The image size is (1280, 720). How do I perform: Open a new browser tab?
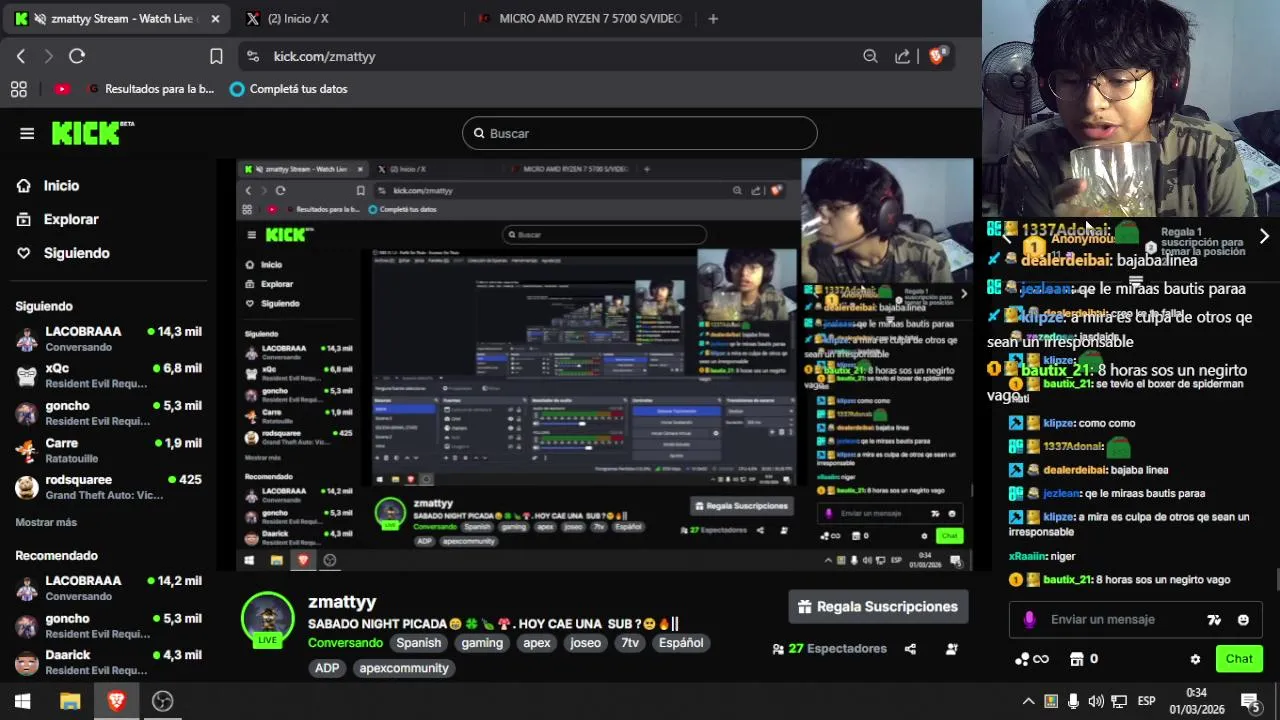(x=713, y=19)
